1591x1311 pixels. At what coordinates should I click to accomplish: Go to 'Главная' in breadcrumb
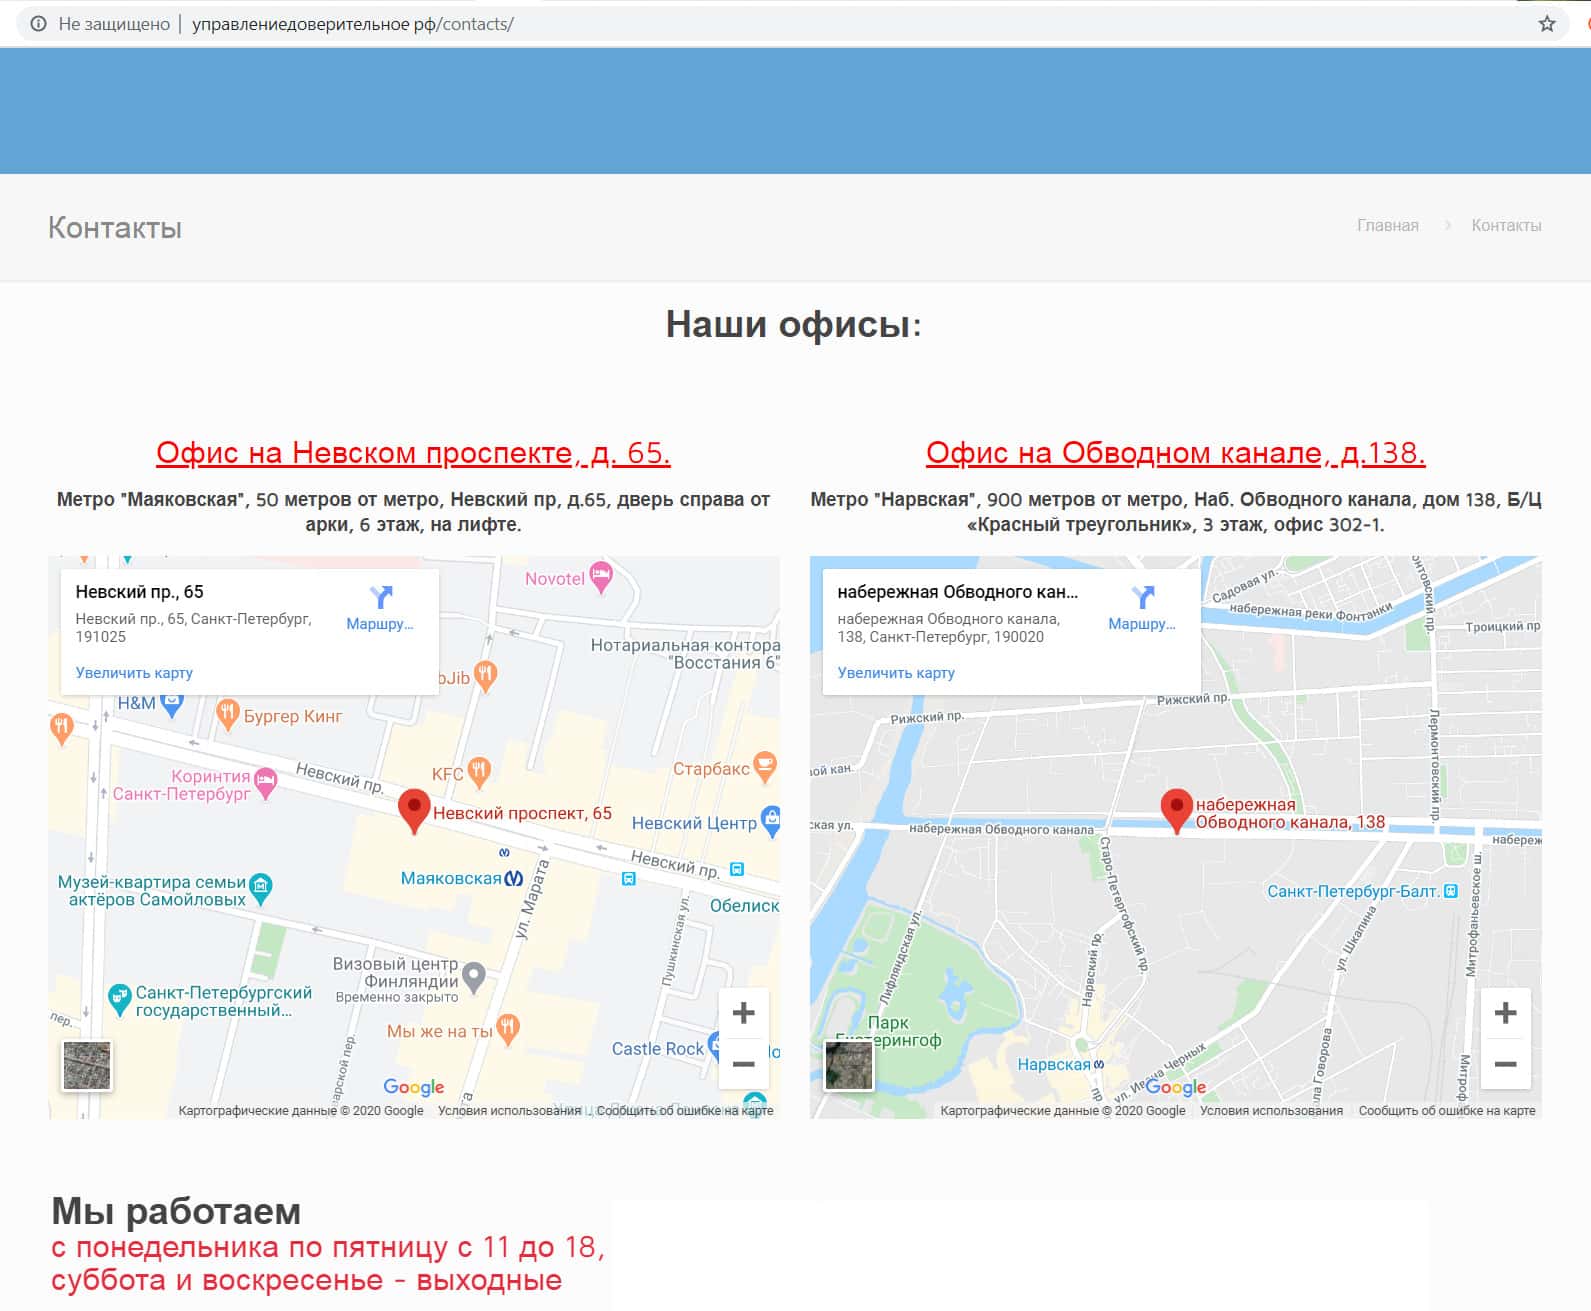click(1387, 226)
